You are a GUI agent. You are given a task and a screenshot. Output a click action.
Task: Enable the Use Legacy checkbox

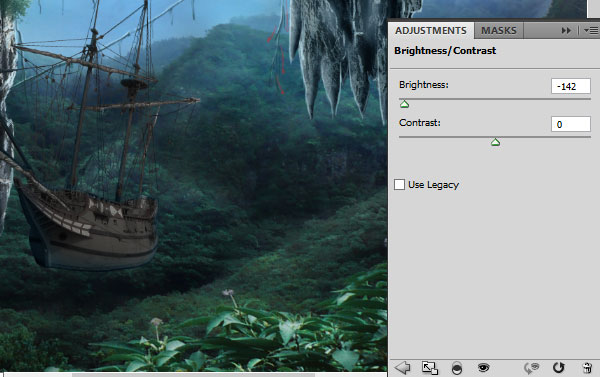[x=399, y=184]
